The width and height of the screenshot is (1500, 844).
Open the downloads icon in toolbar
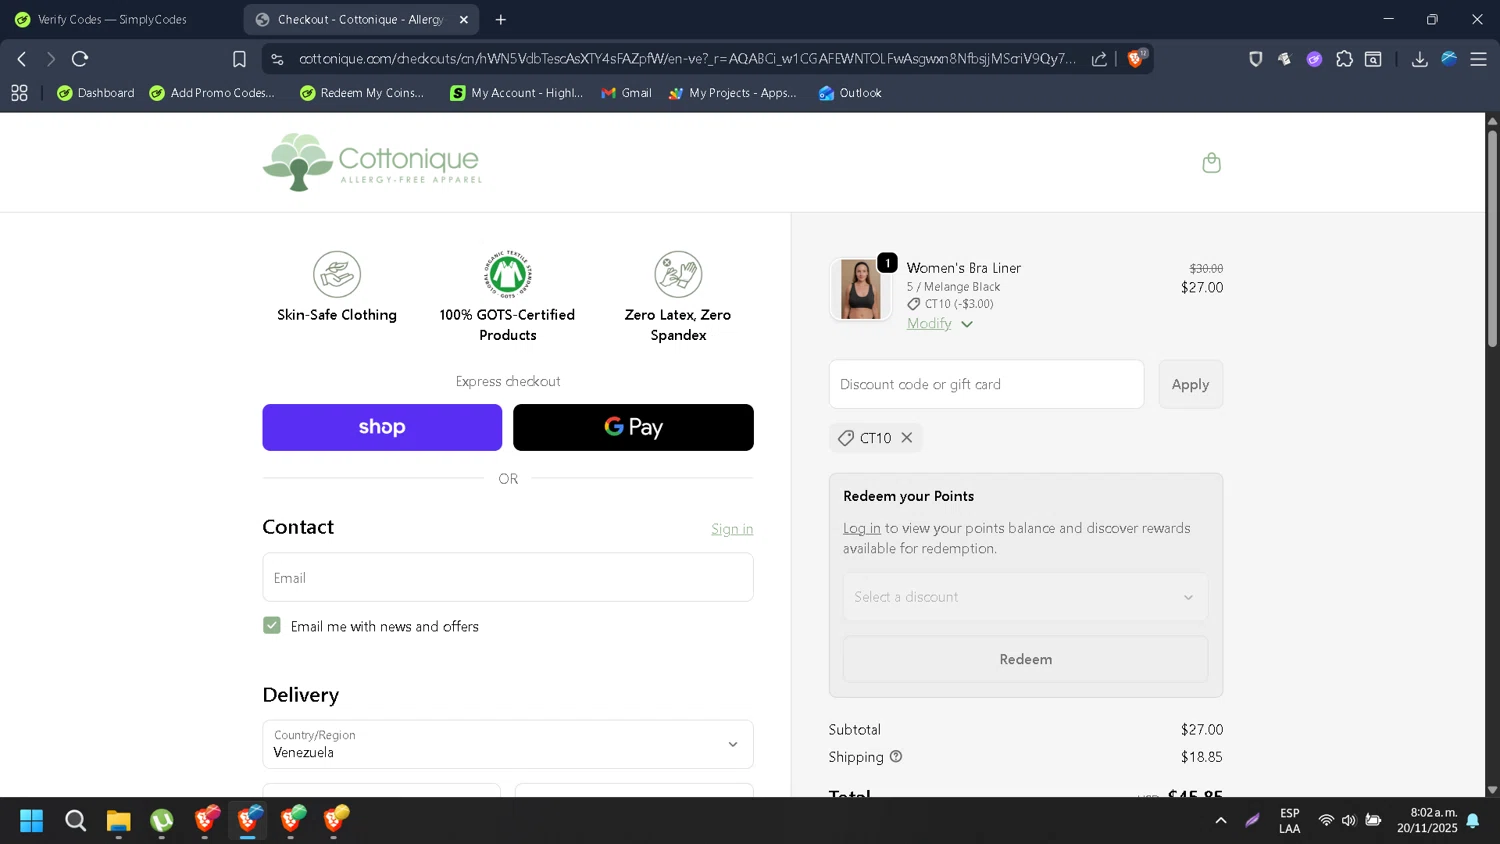click(x=1419, y=59)
